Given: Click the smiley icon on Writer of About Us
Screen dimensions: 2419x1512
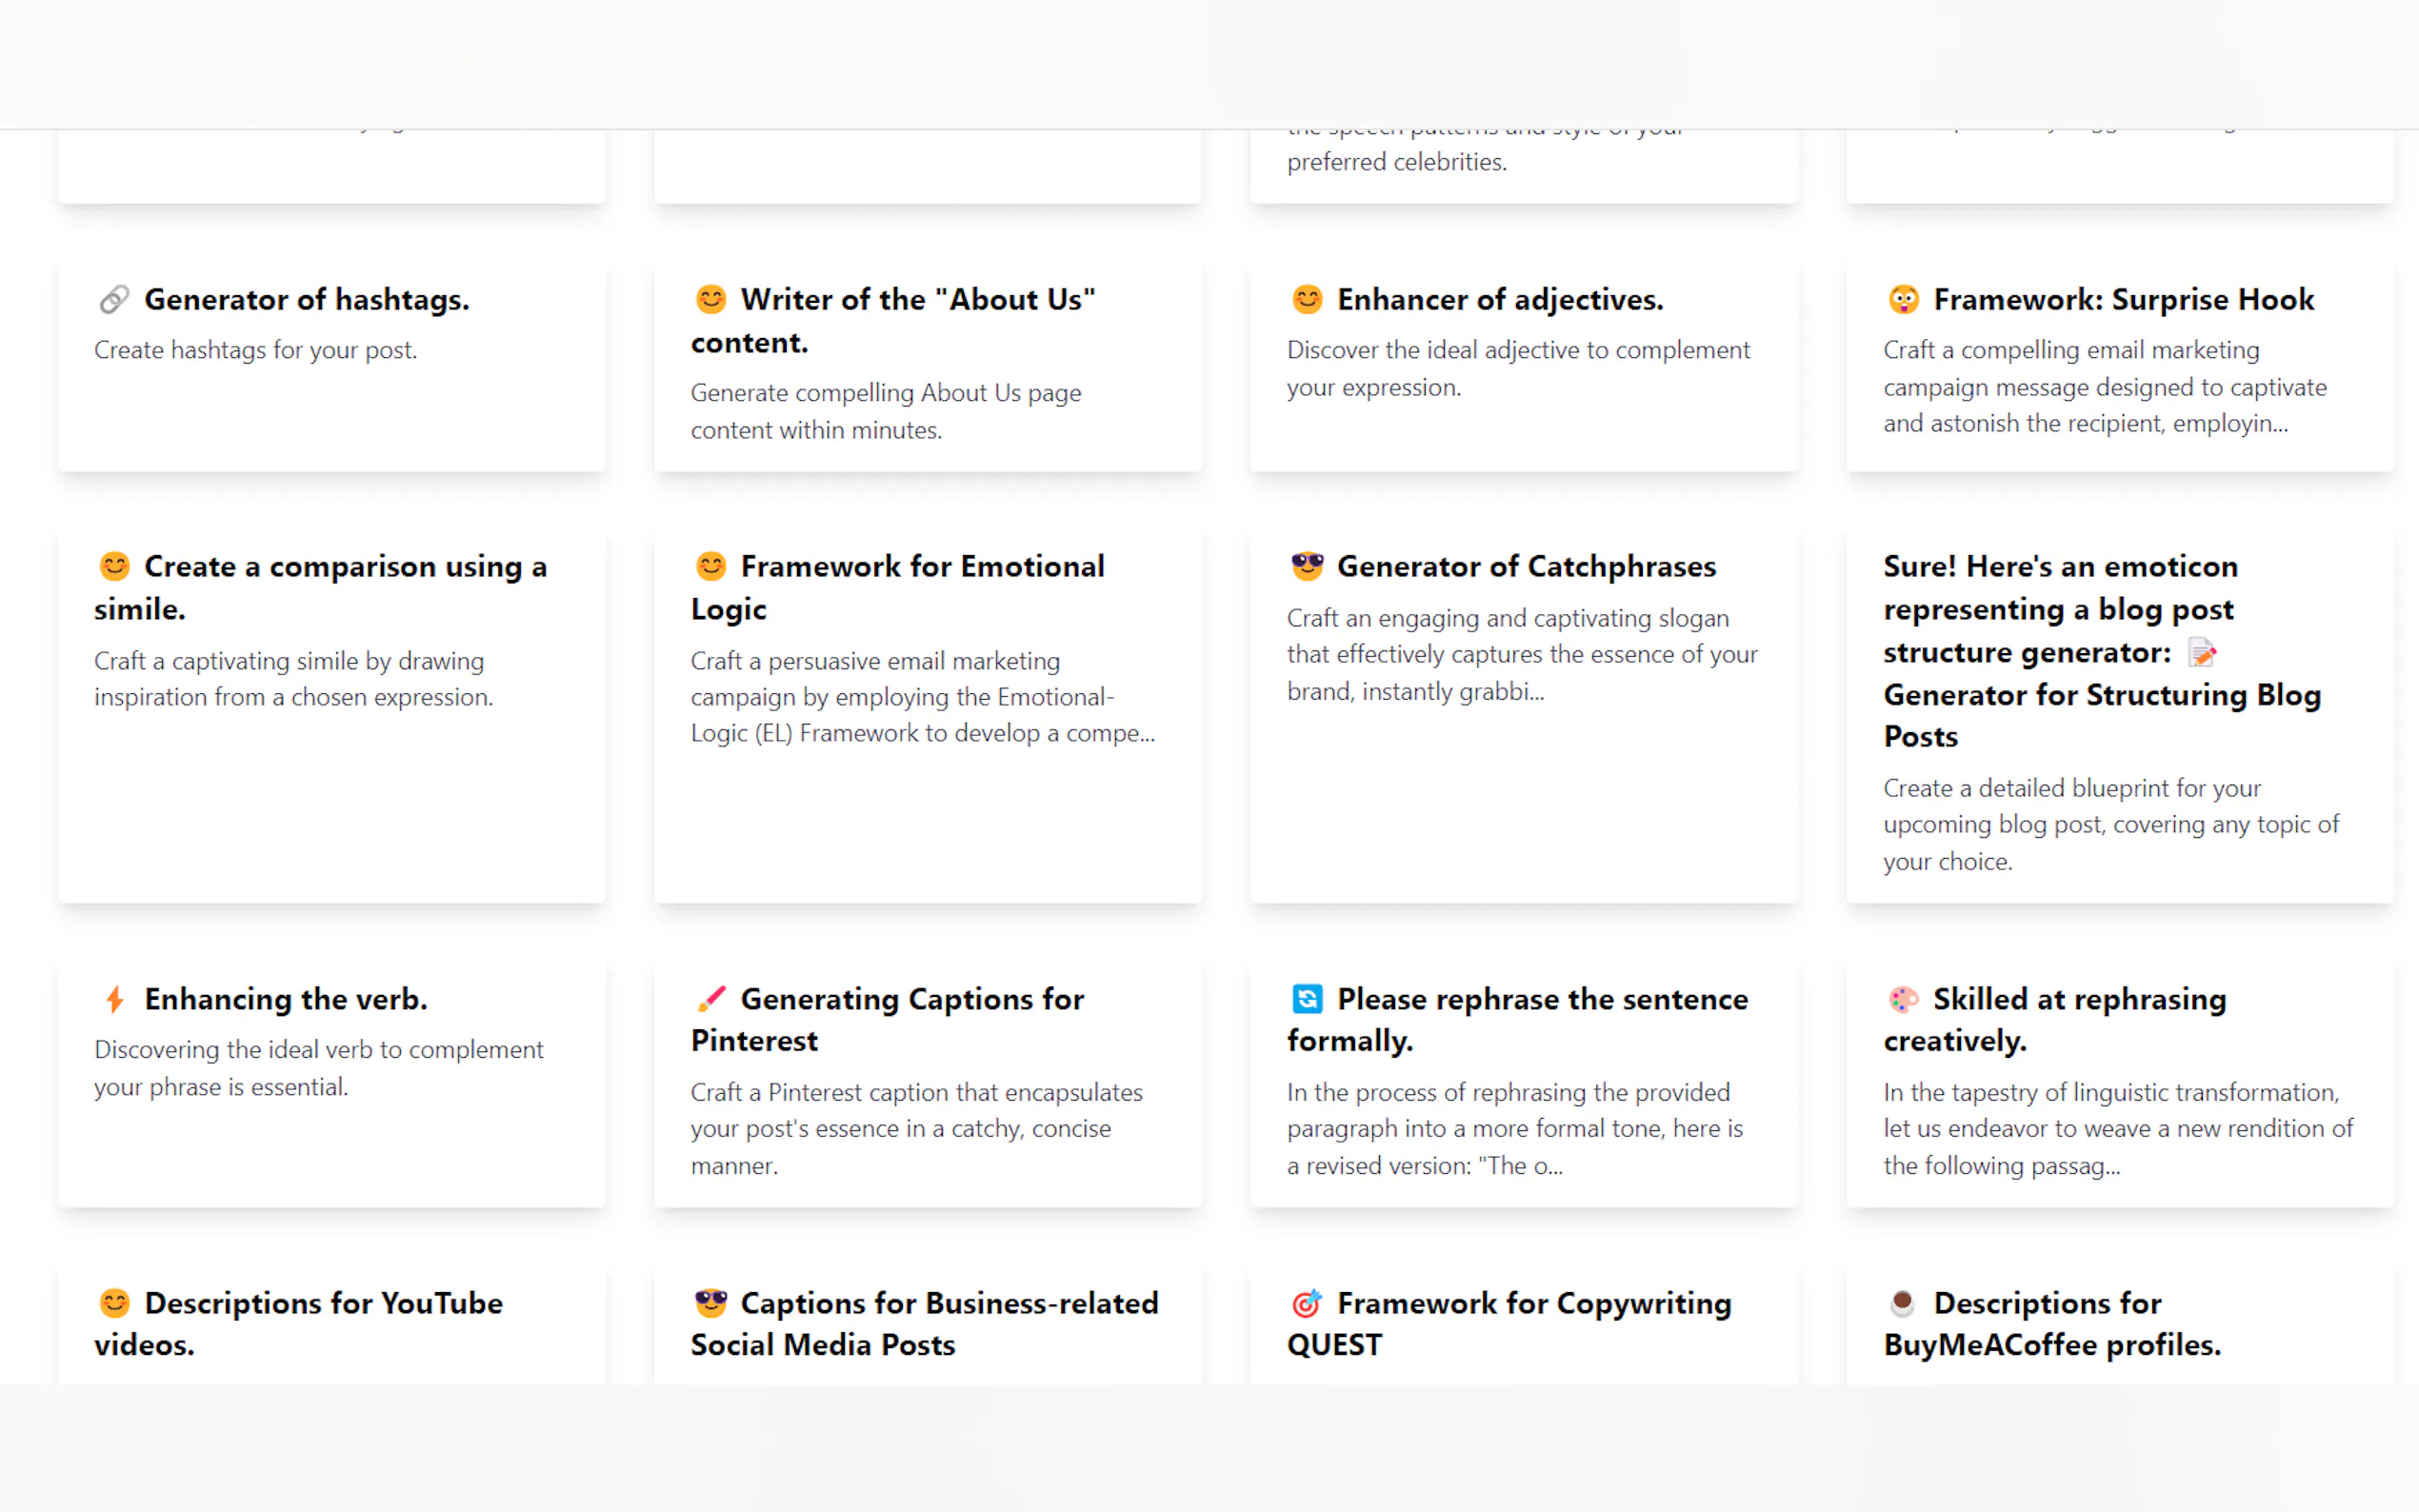Looking at the screenshot, I should tap(710, 297).
